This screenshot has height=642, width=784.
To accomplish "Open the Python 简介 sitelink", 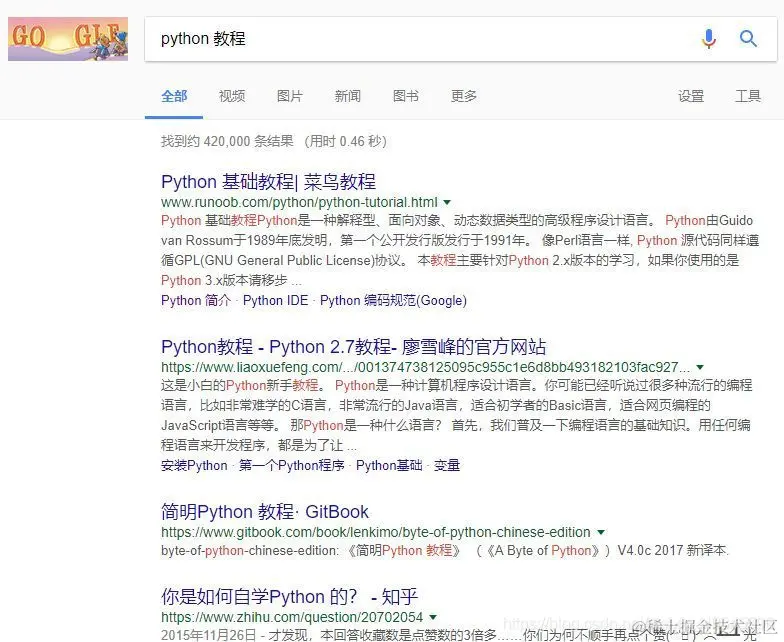I will 196,300.
